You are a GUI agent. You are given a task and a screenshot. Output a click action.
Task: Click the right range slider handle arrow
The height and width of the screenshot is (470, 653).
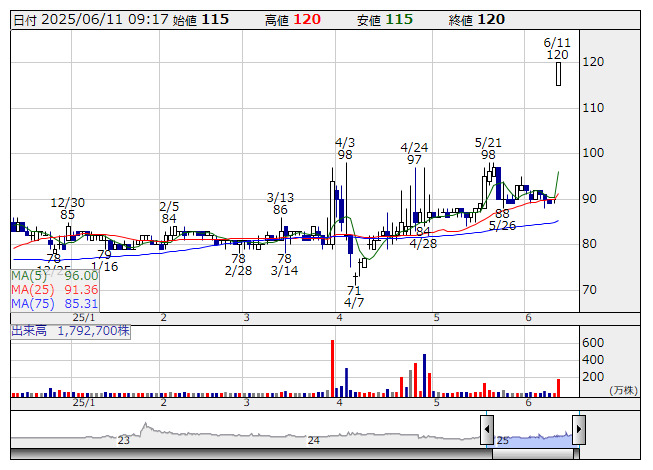coord(579,429)
